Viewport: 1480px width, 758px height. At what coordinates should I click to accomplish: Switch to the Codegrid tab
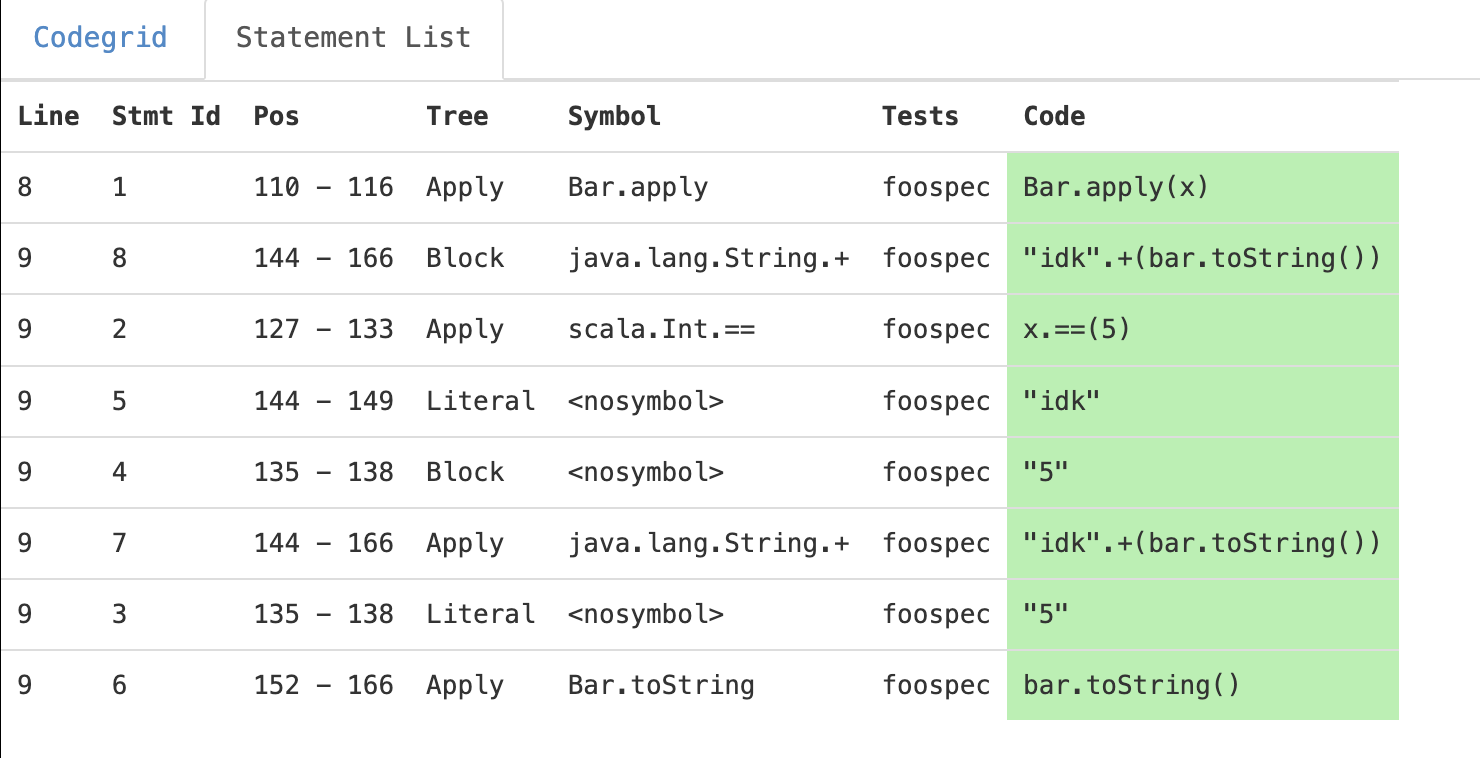(x=101, y=39)
